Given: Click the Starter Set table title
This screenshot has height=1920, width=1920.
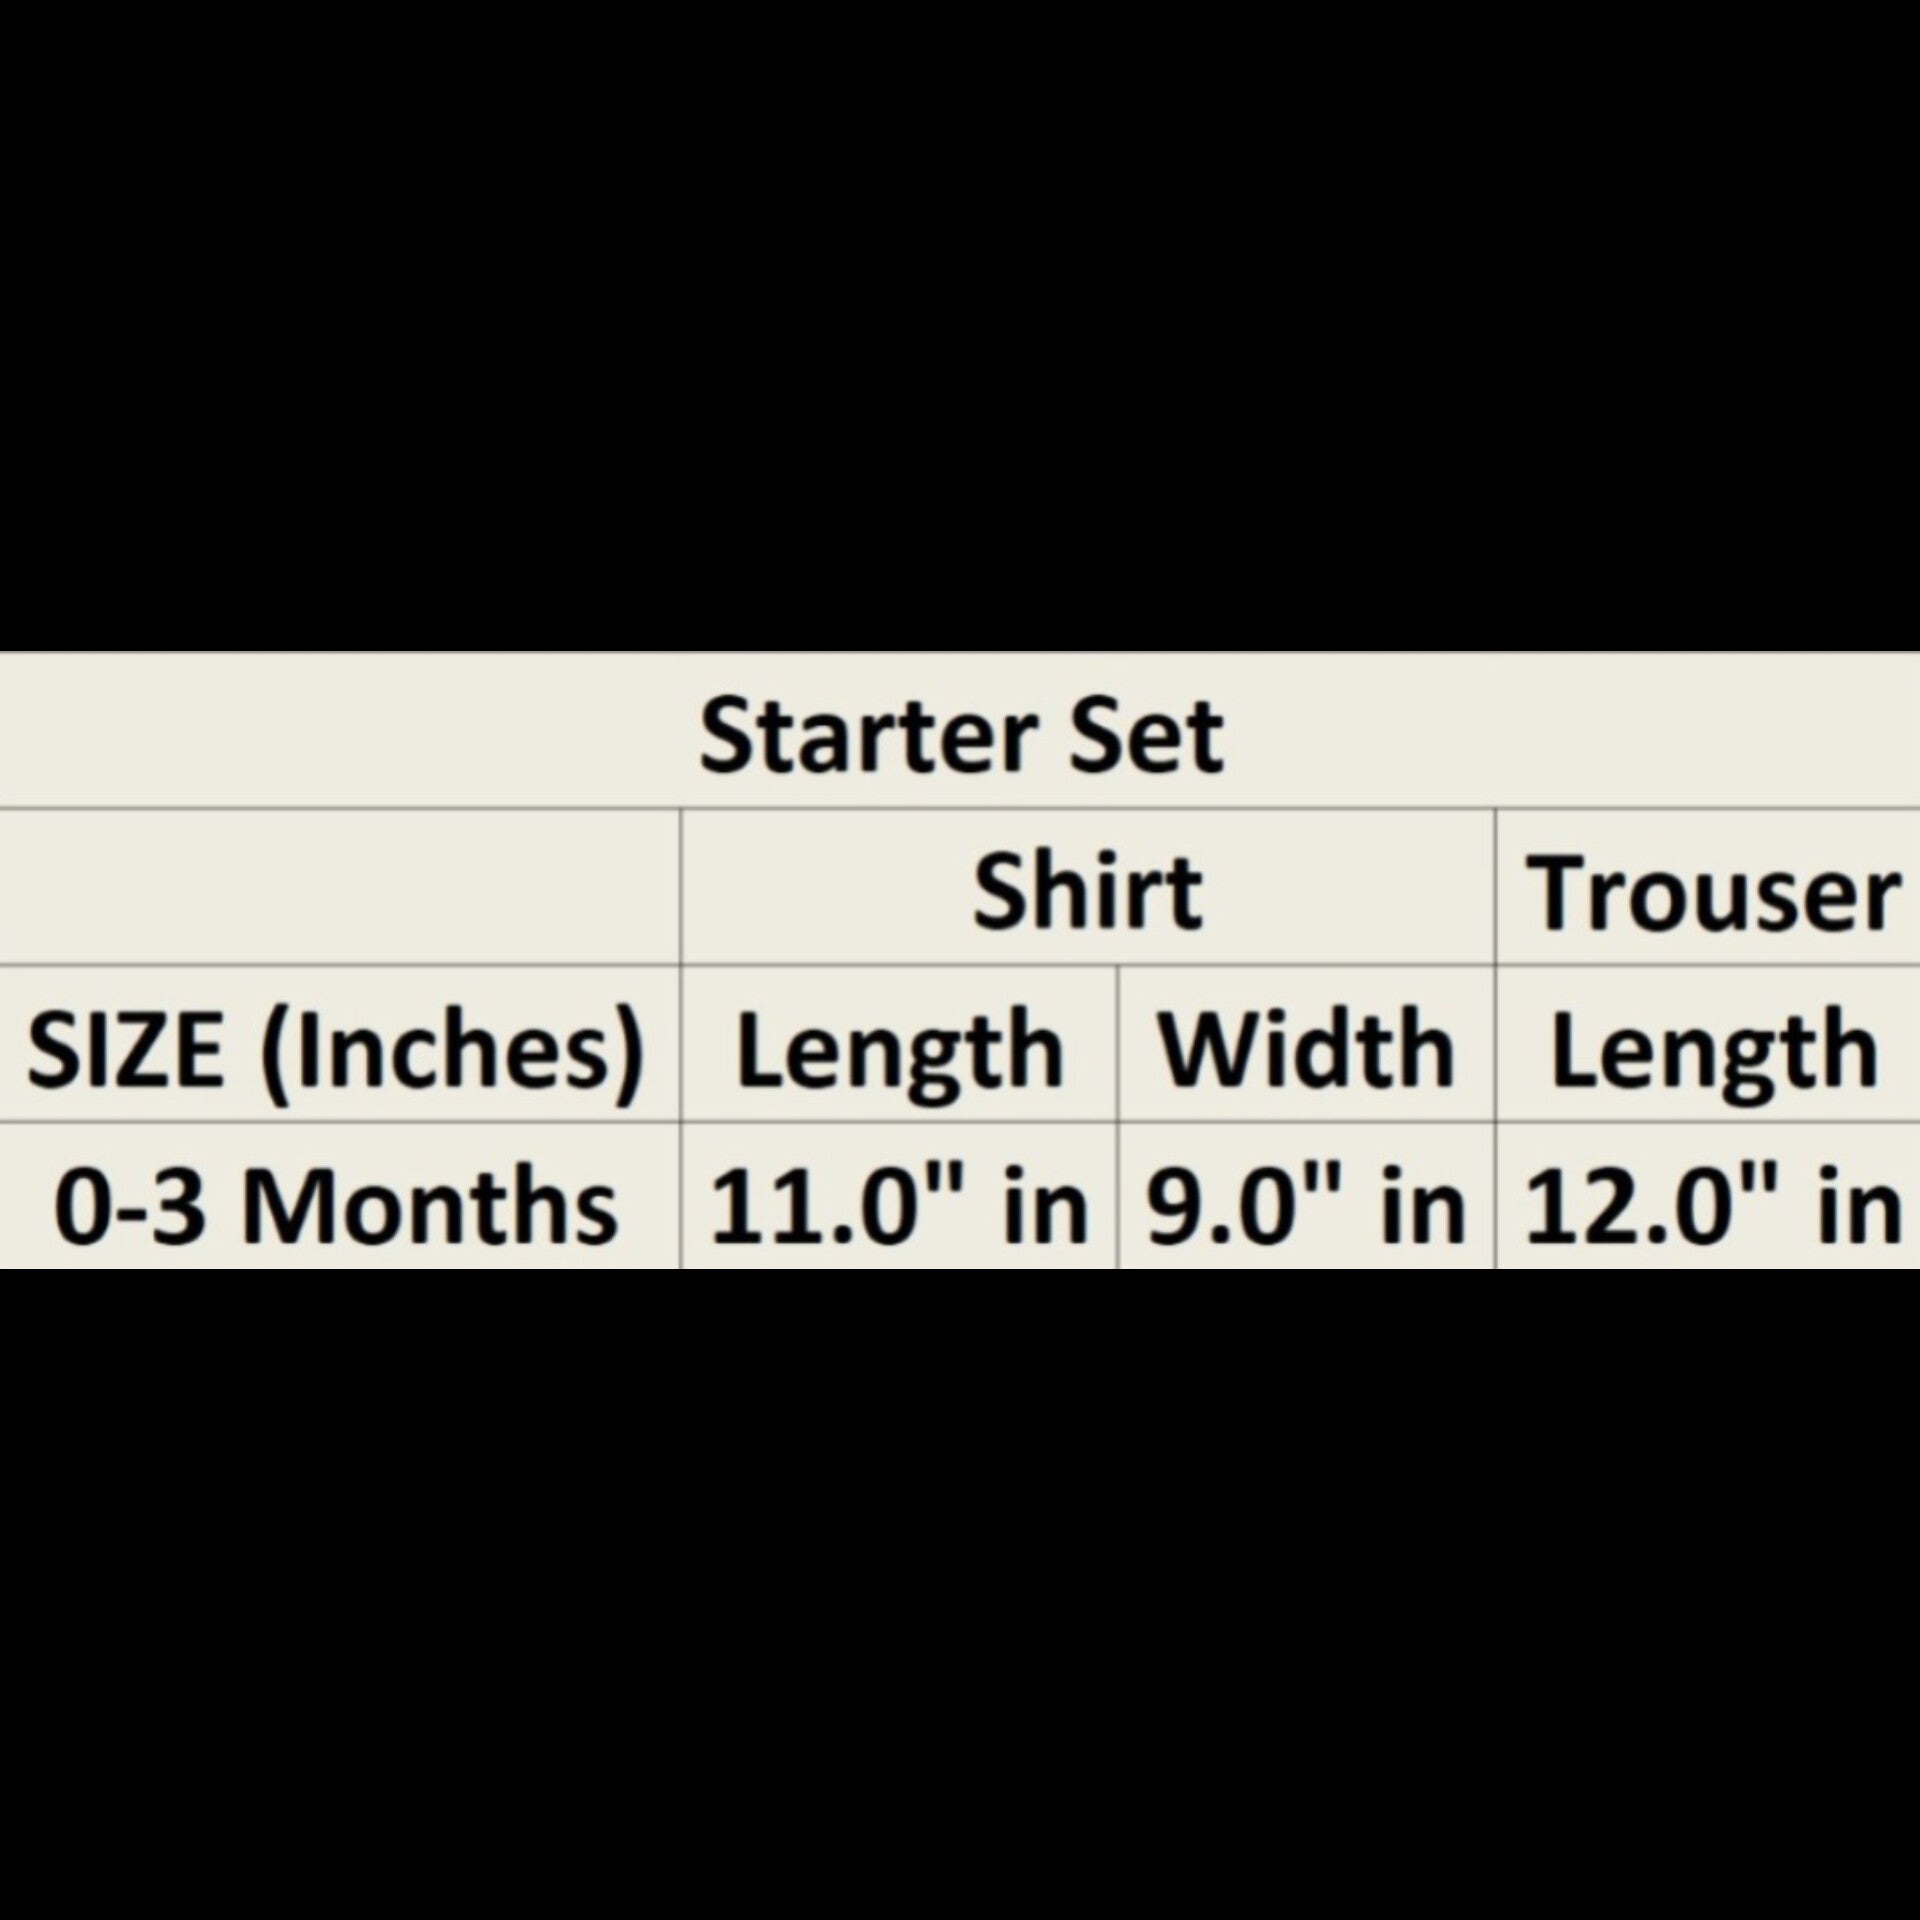Looking at the screenshot, I should (960, 736).
